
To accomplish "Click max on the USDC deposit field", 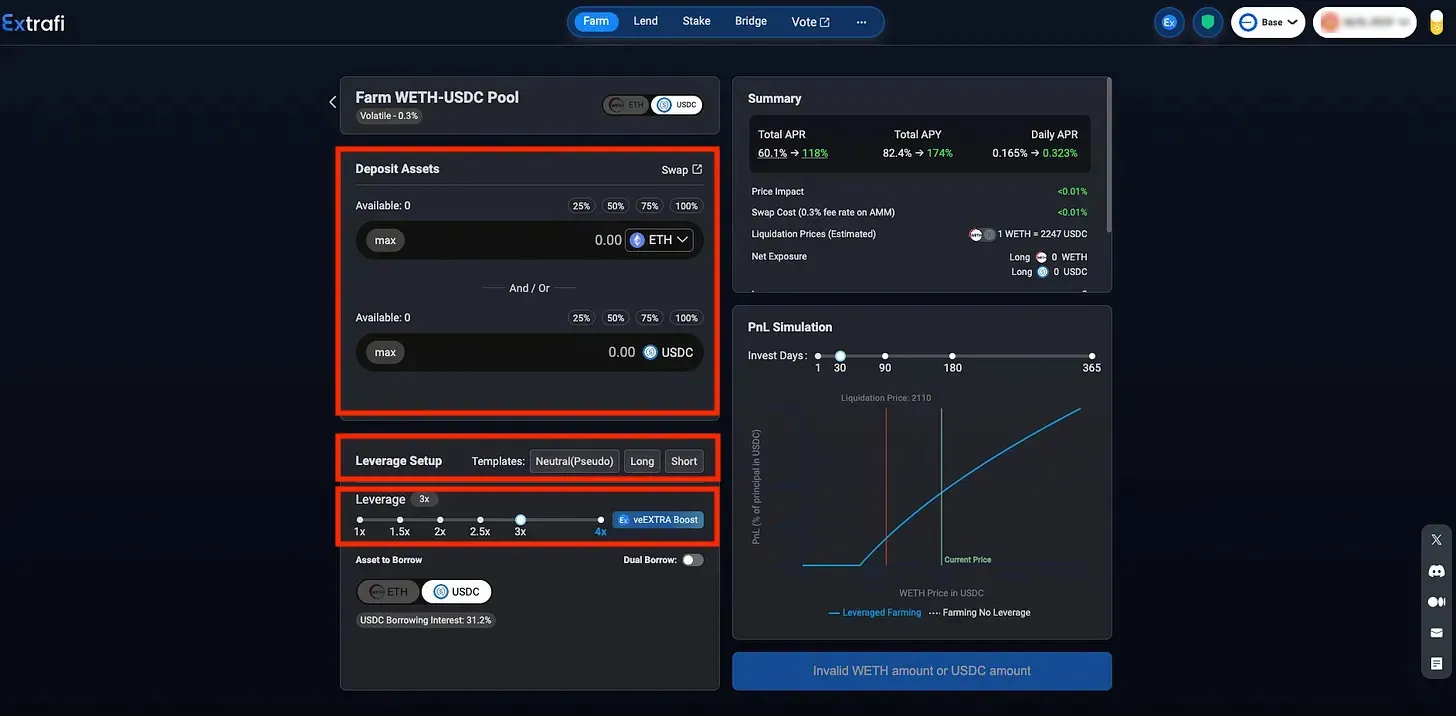I will (385, 352).
